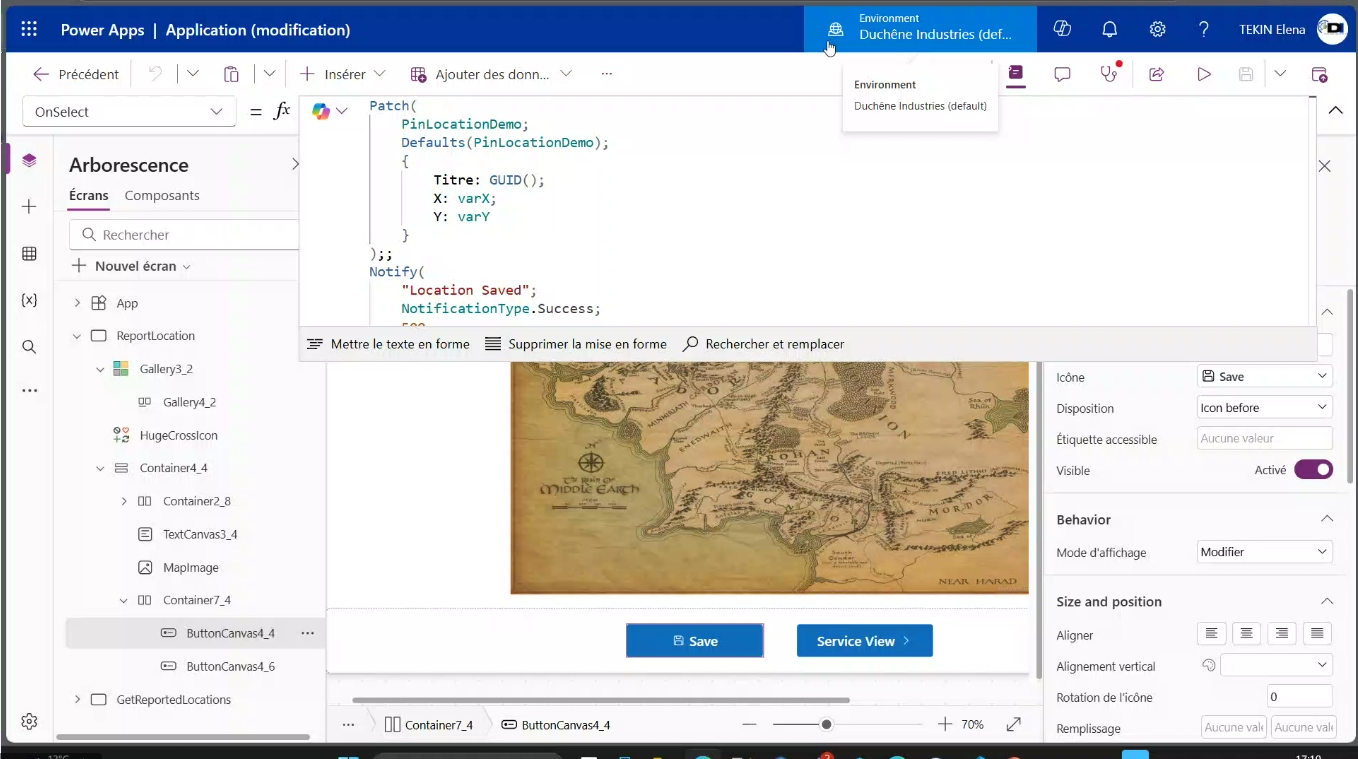
Task: Open the app launcher waffle icon
Action: pos(29,30)
